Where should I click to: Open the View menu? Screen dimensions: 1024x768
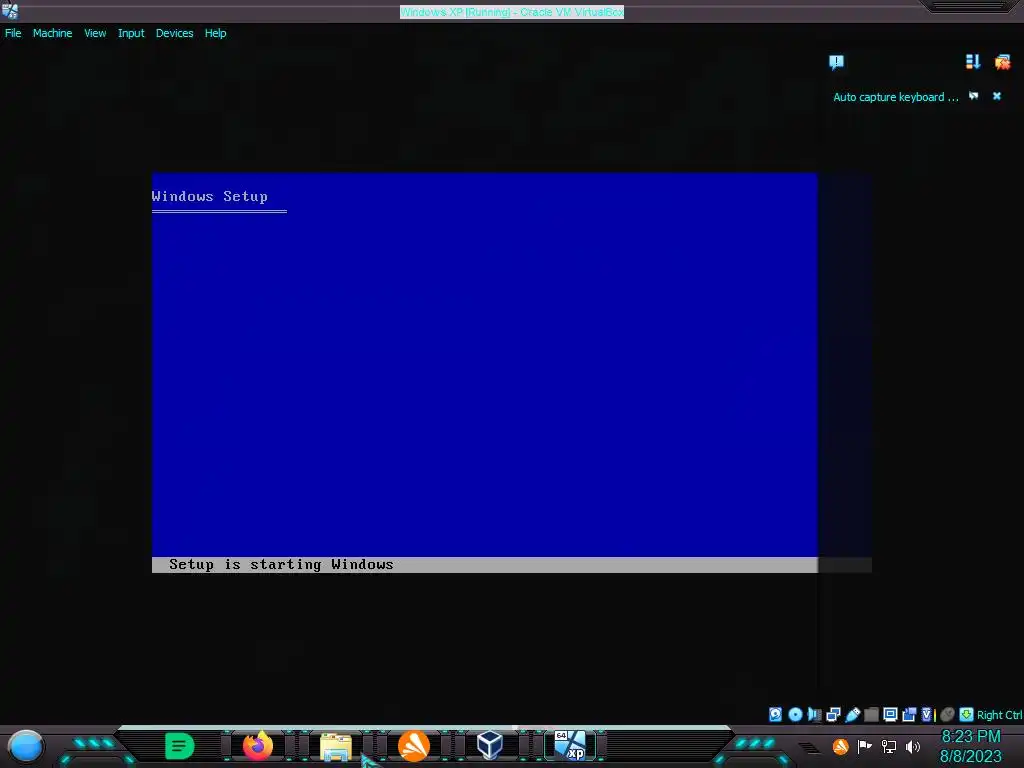coord(95,33)
